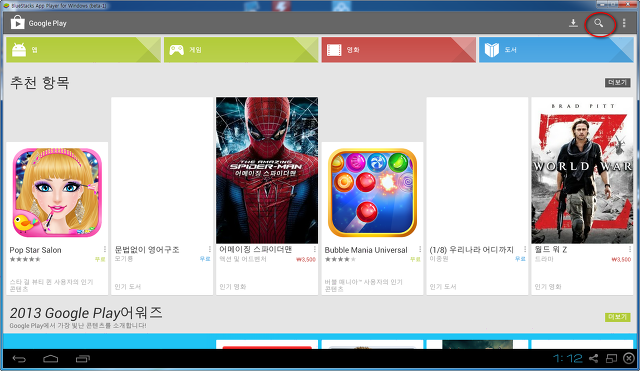The width and height of the screenshot is (640, 371).
Task: Open the three-dot overflow menu in header
Action: pos(624,23)
